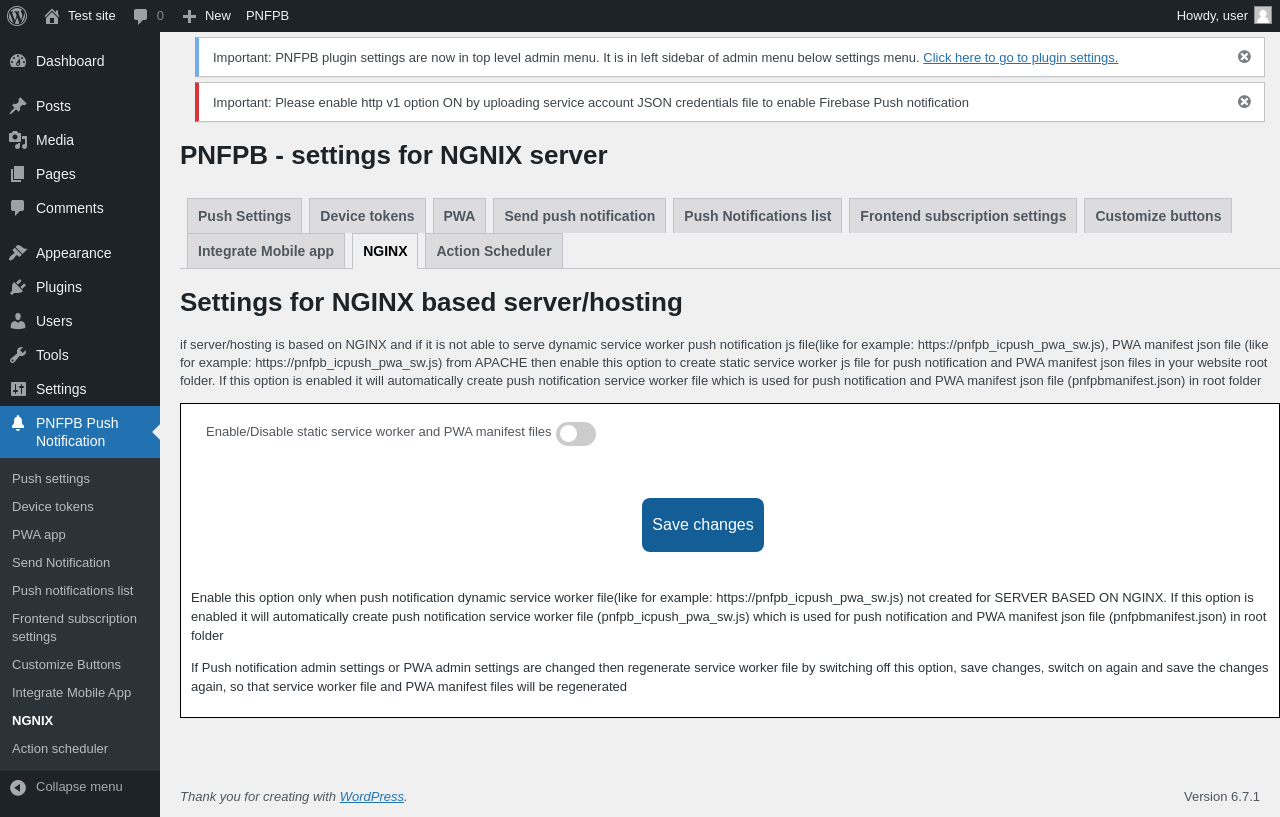Image resolution: width=1280 pixels, height=817 pixels.
Task: Switch to the Device tokens tab
Action: point(367,216)
